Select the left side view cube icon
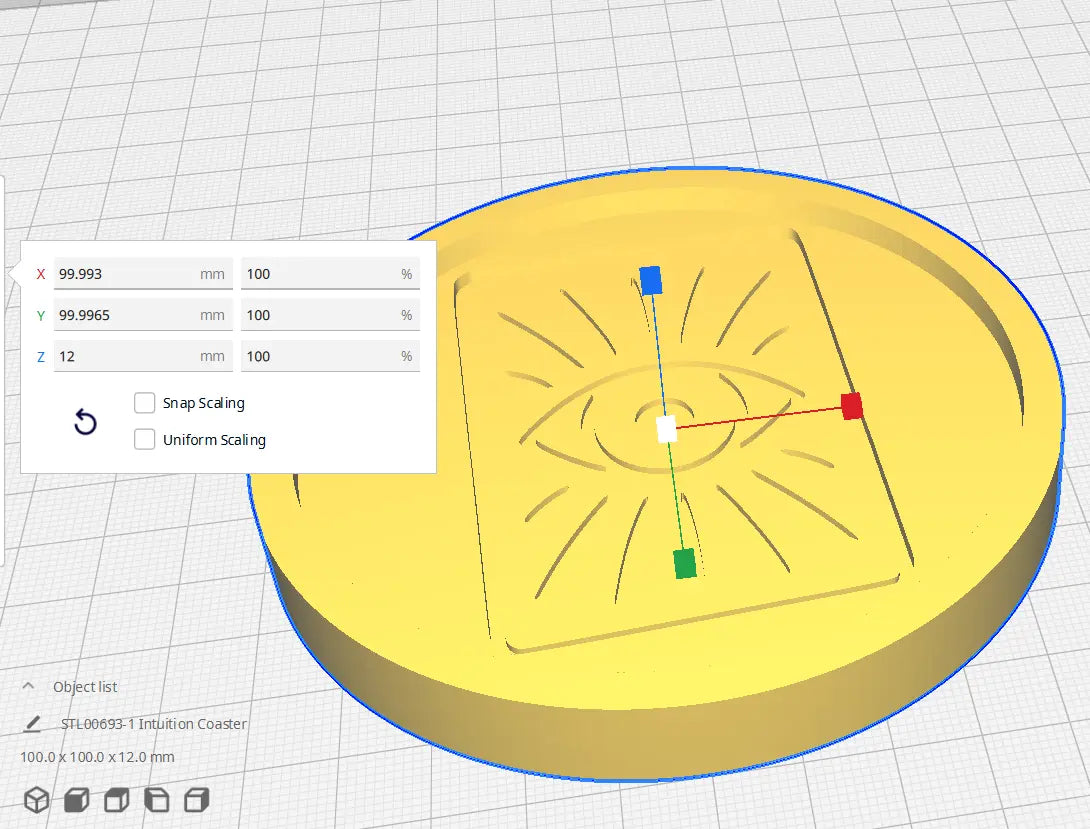 point(156,800)
